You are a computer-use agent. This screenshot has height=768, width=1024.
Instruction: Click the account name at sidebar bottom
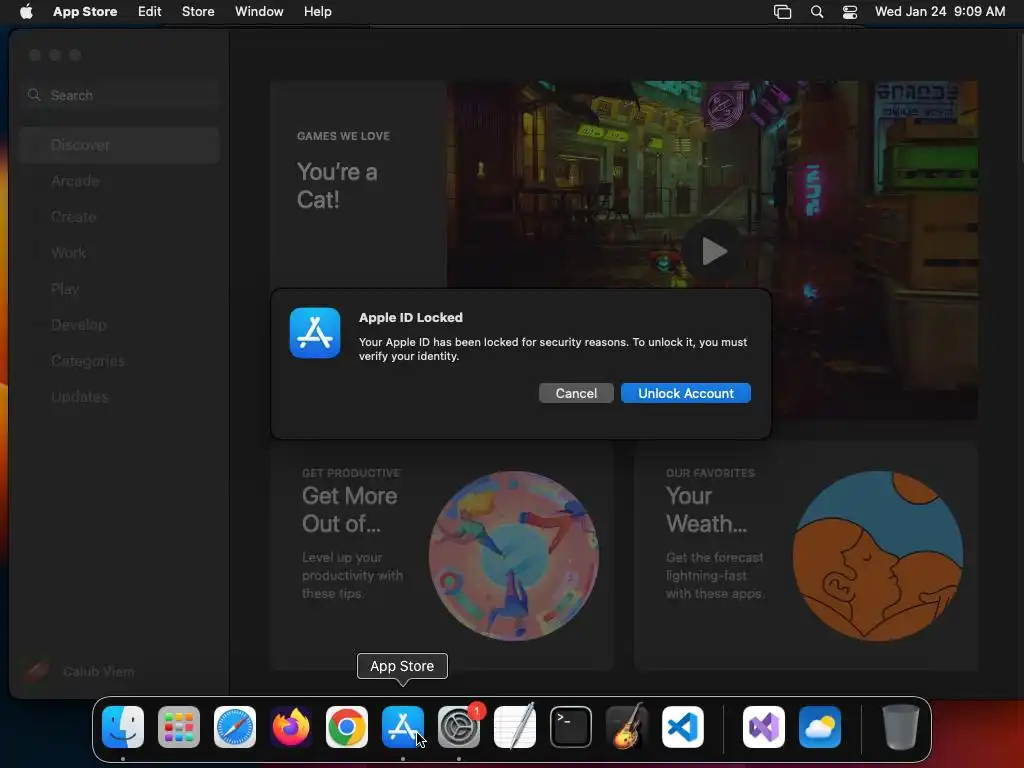tap(98, 671)
